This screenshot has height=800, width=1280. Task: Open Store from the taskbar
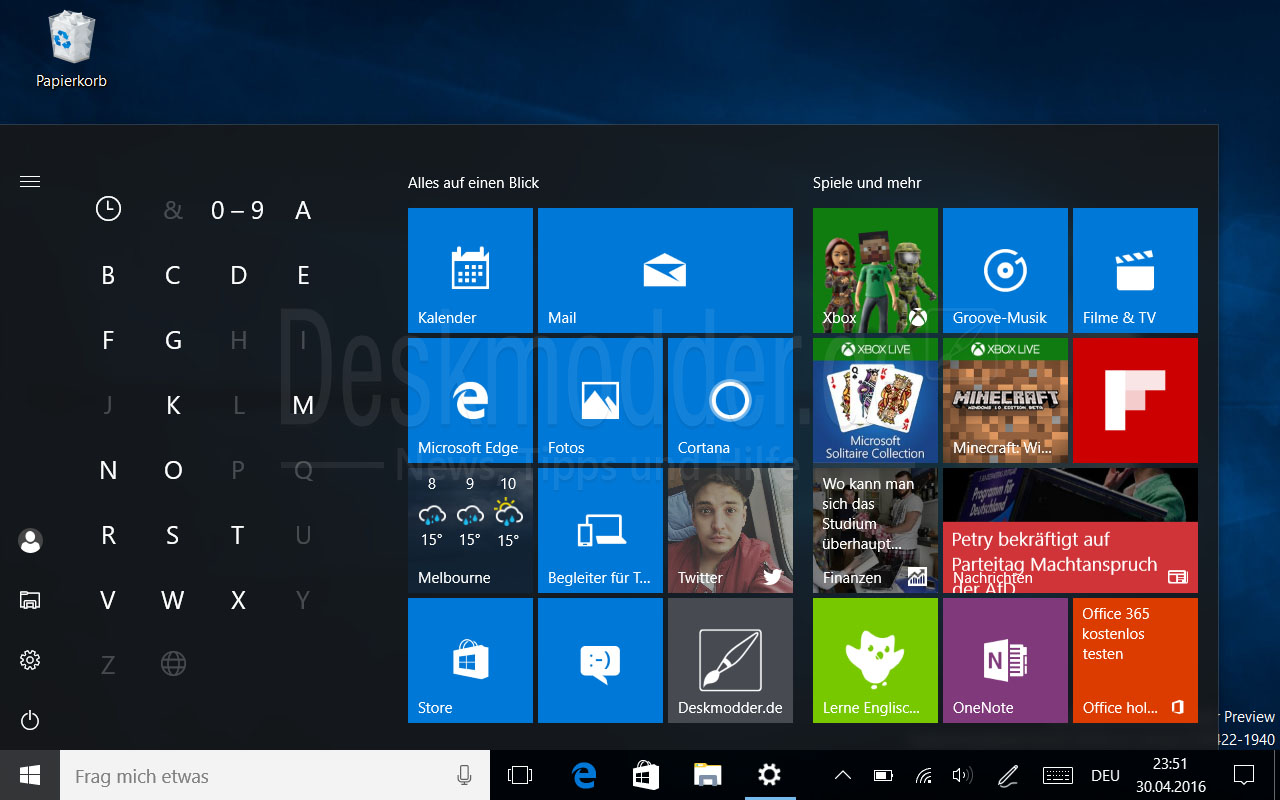click(646, 775)
